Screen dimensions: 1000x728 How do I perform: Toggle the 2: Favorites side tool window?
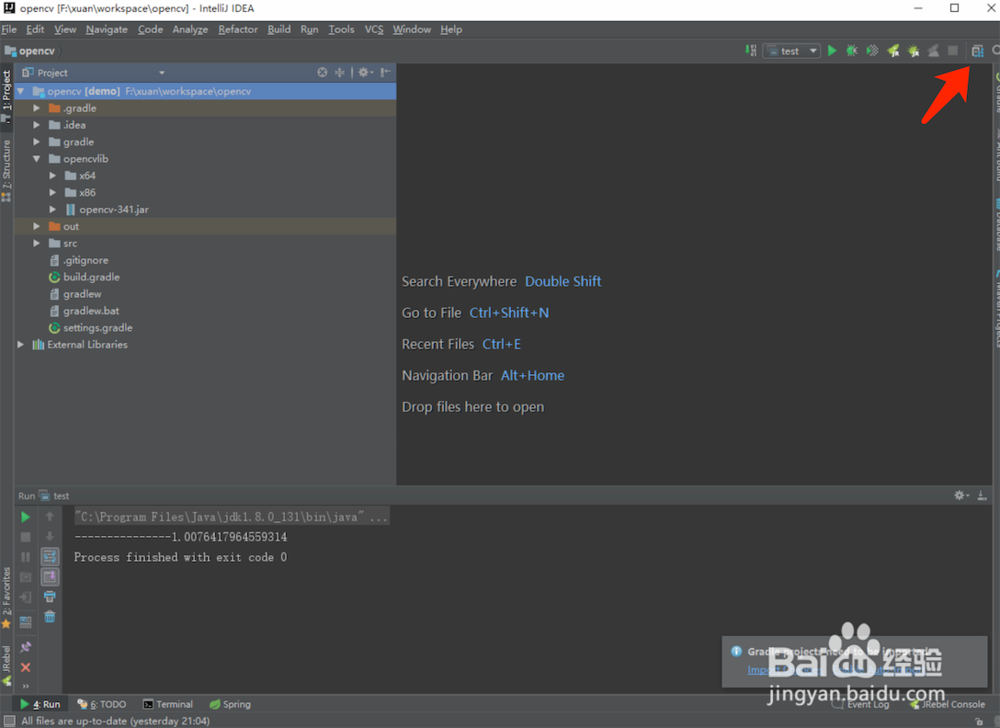6,597
